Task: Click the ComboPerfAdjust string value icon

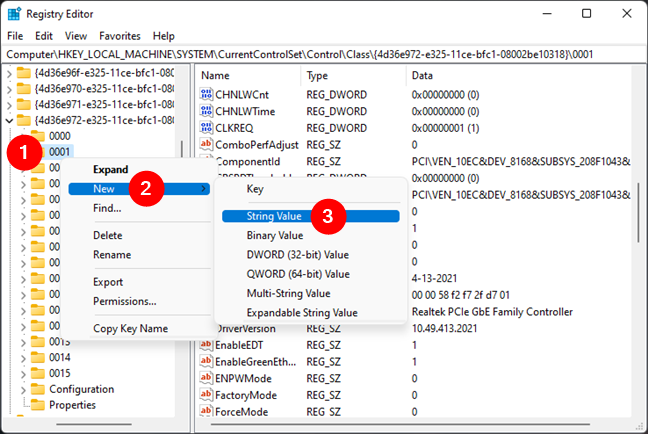Action: [206, 144]
